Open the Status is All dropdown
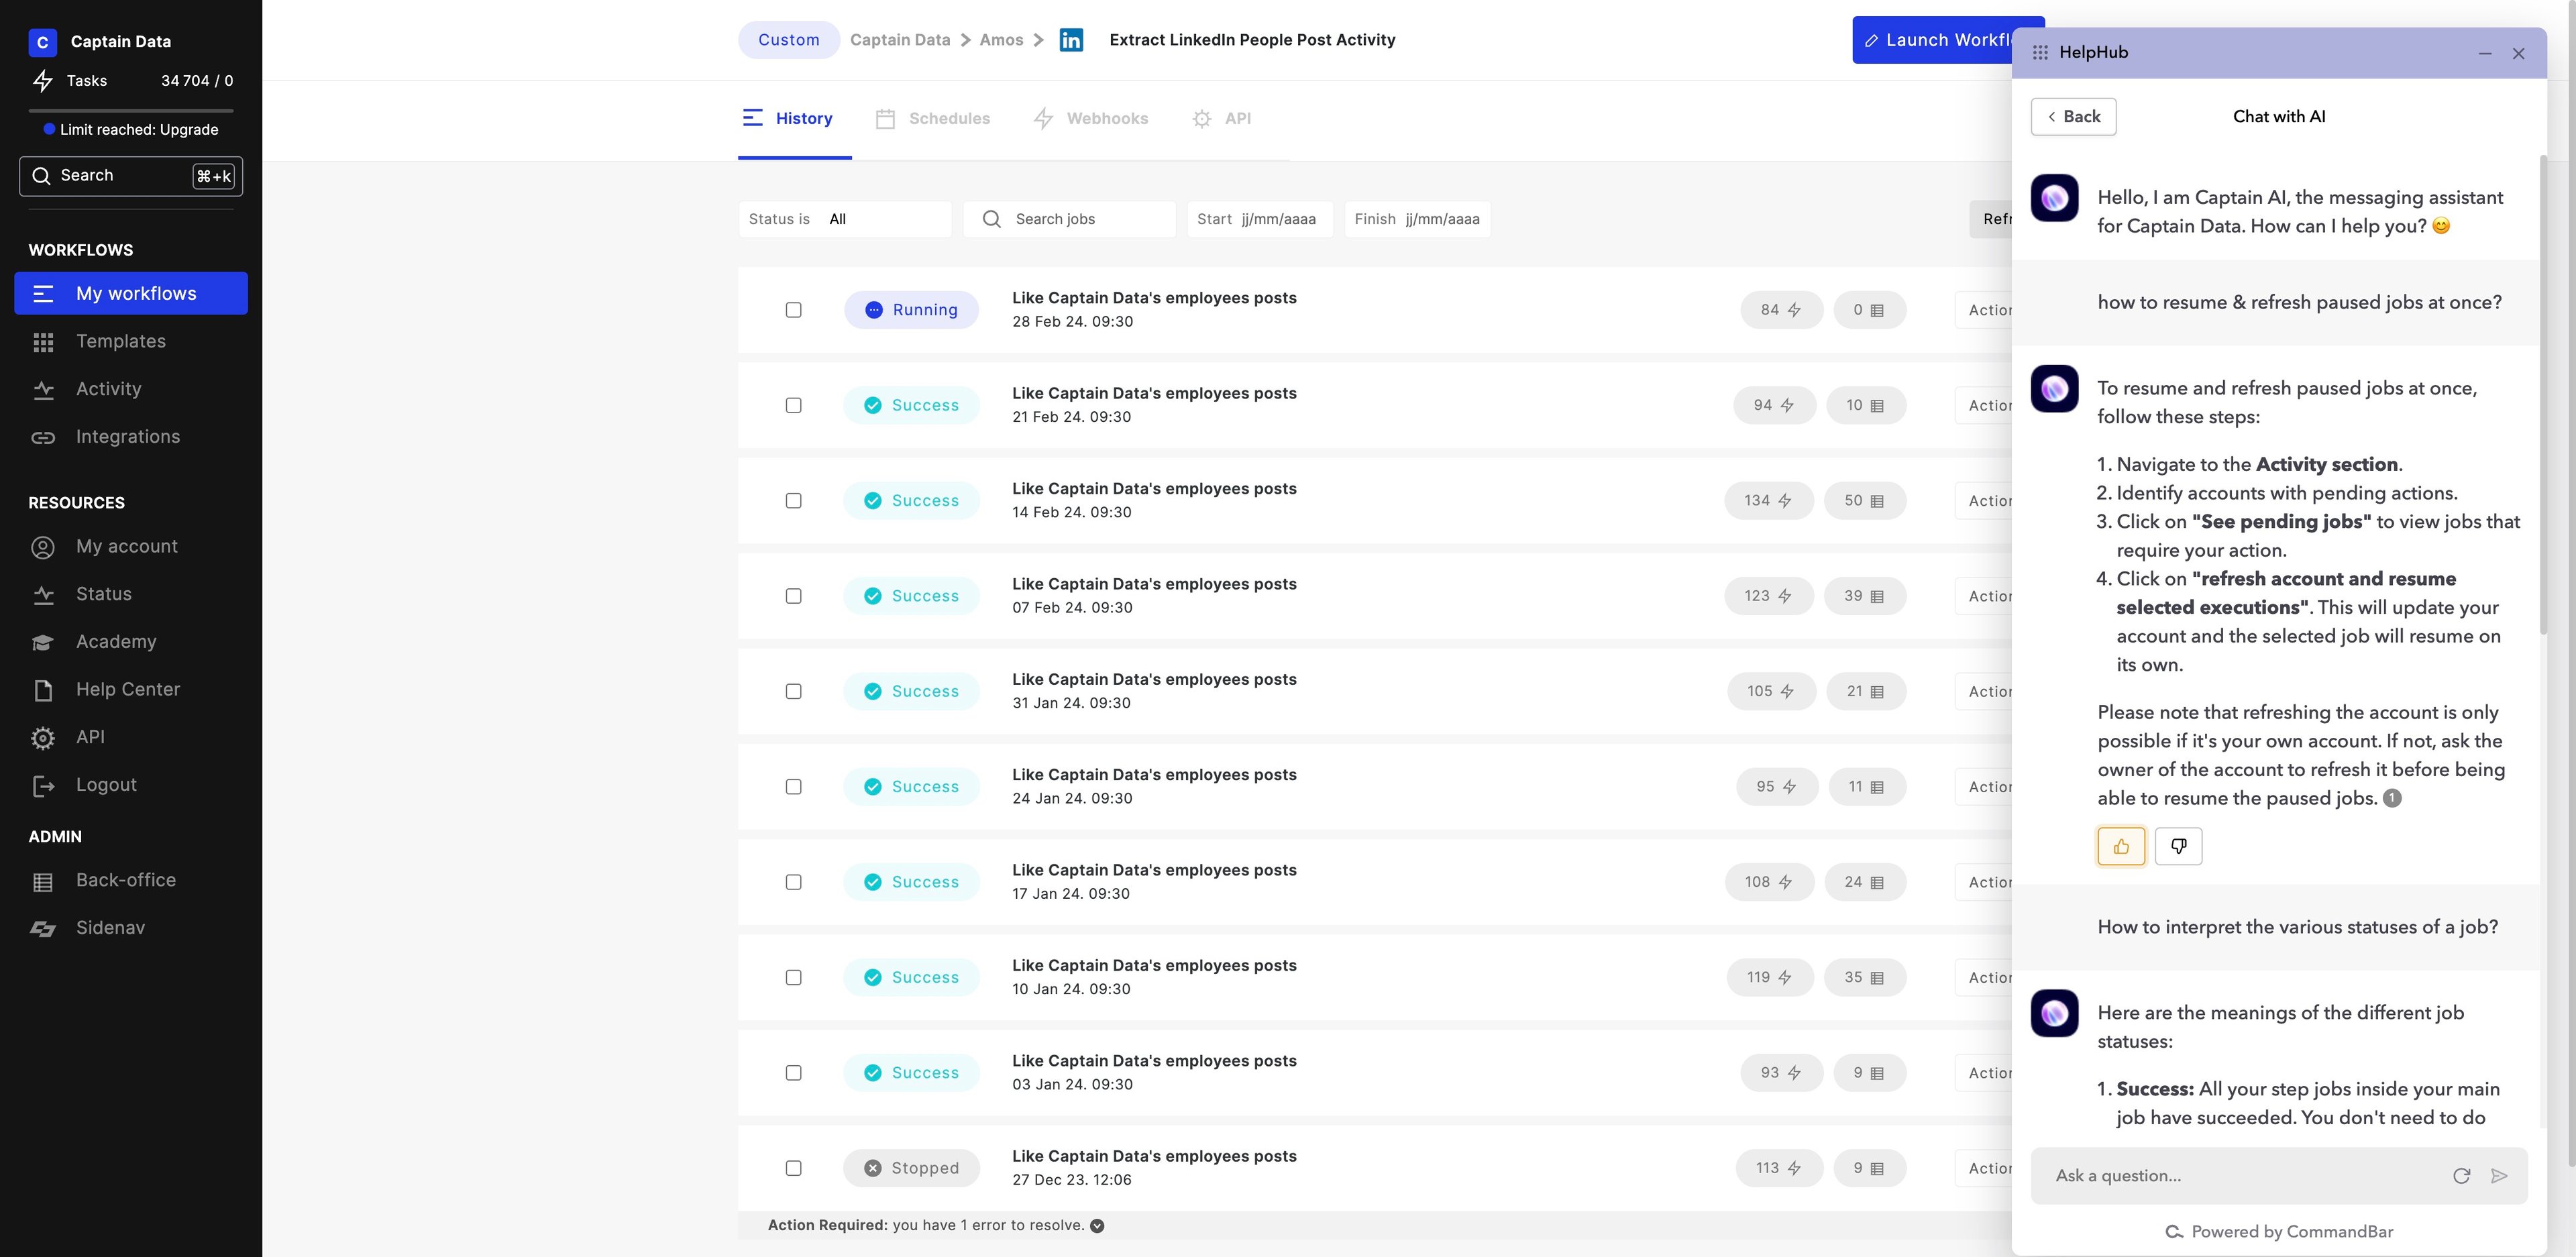2576x1257 pixels. [x=845, y=219]
